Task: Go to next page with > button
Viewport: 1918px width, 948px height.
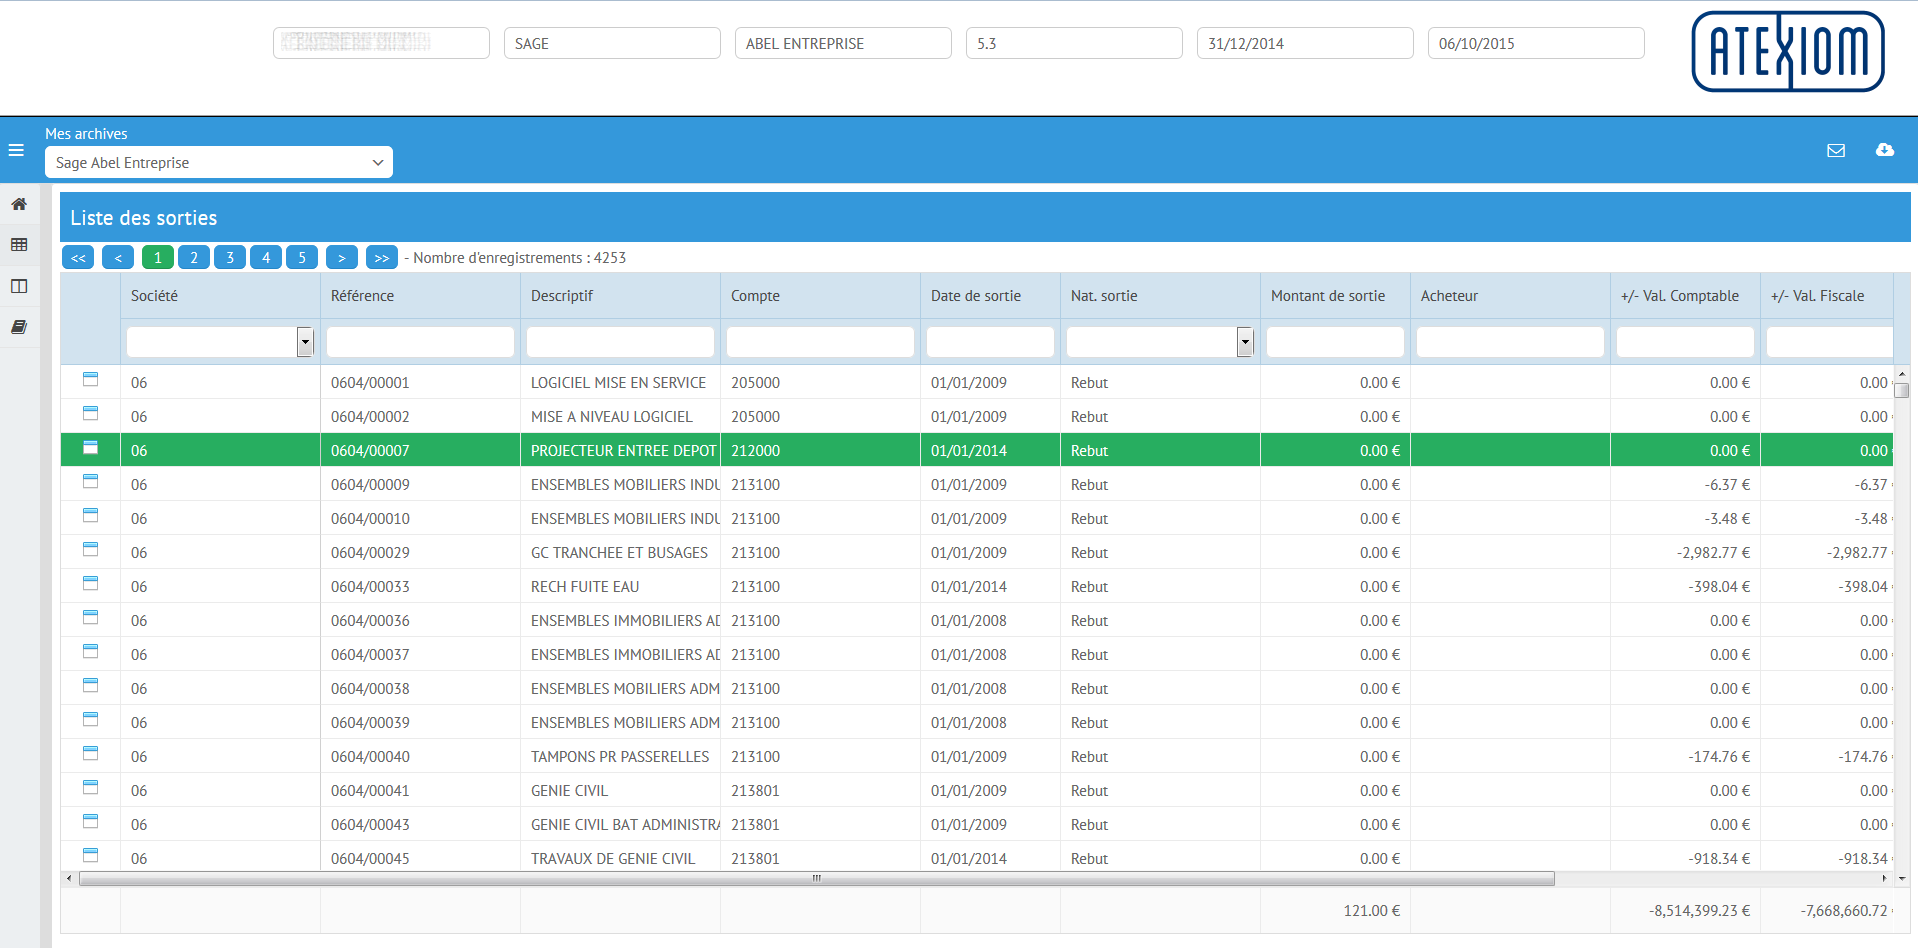Action: (341, 257)
